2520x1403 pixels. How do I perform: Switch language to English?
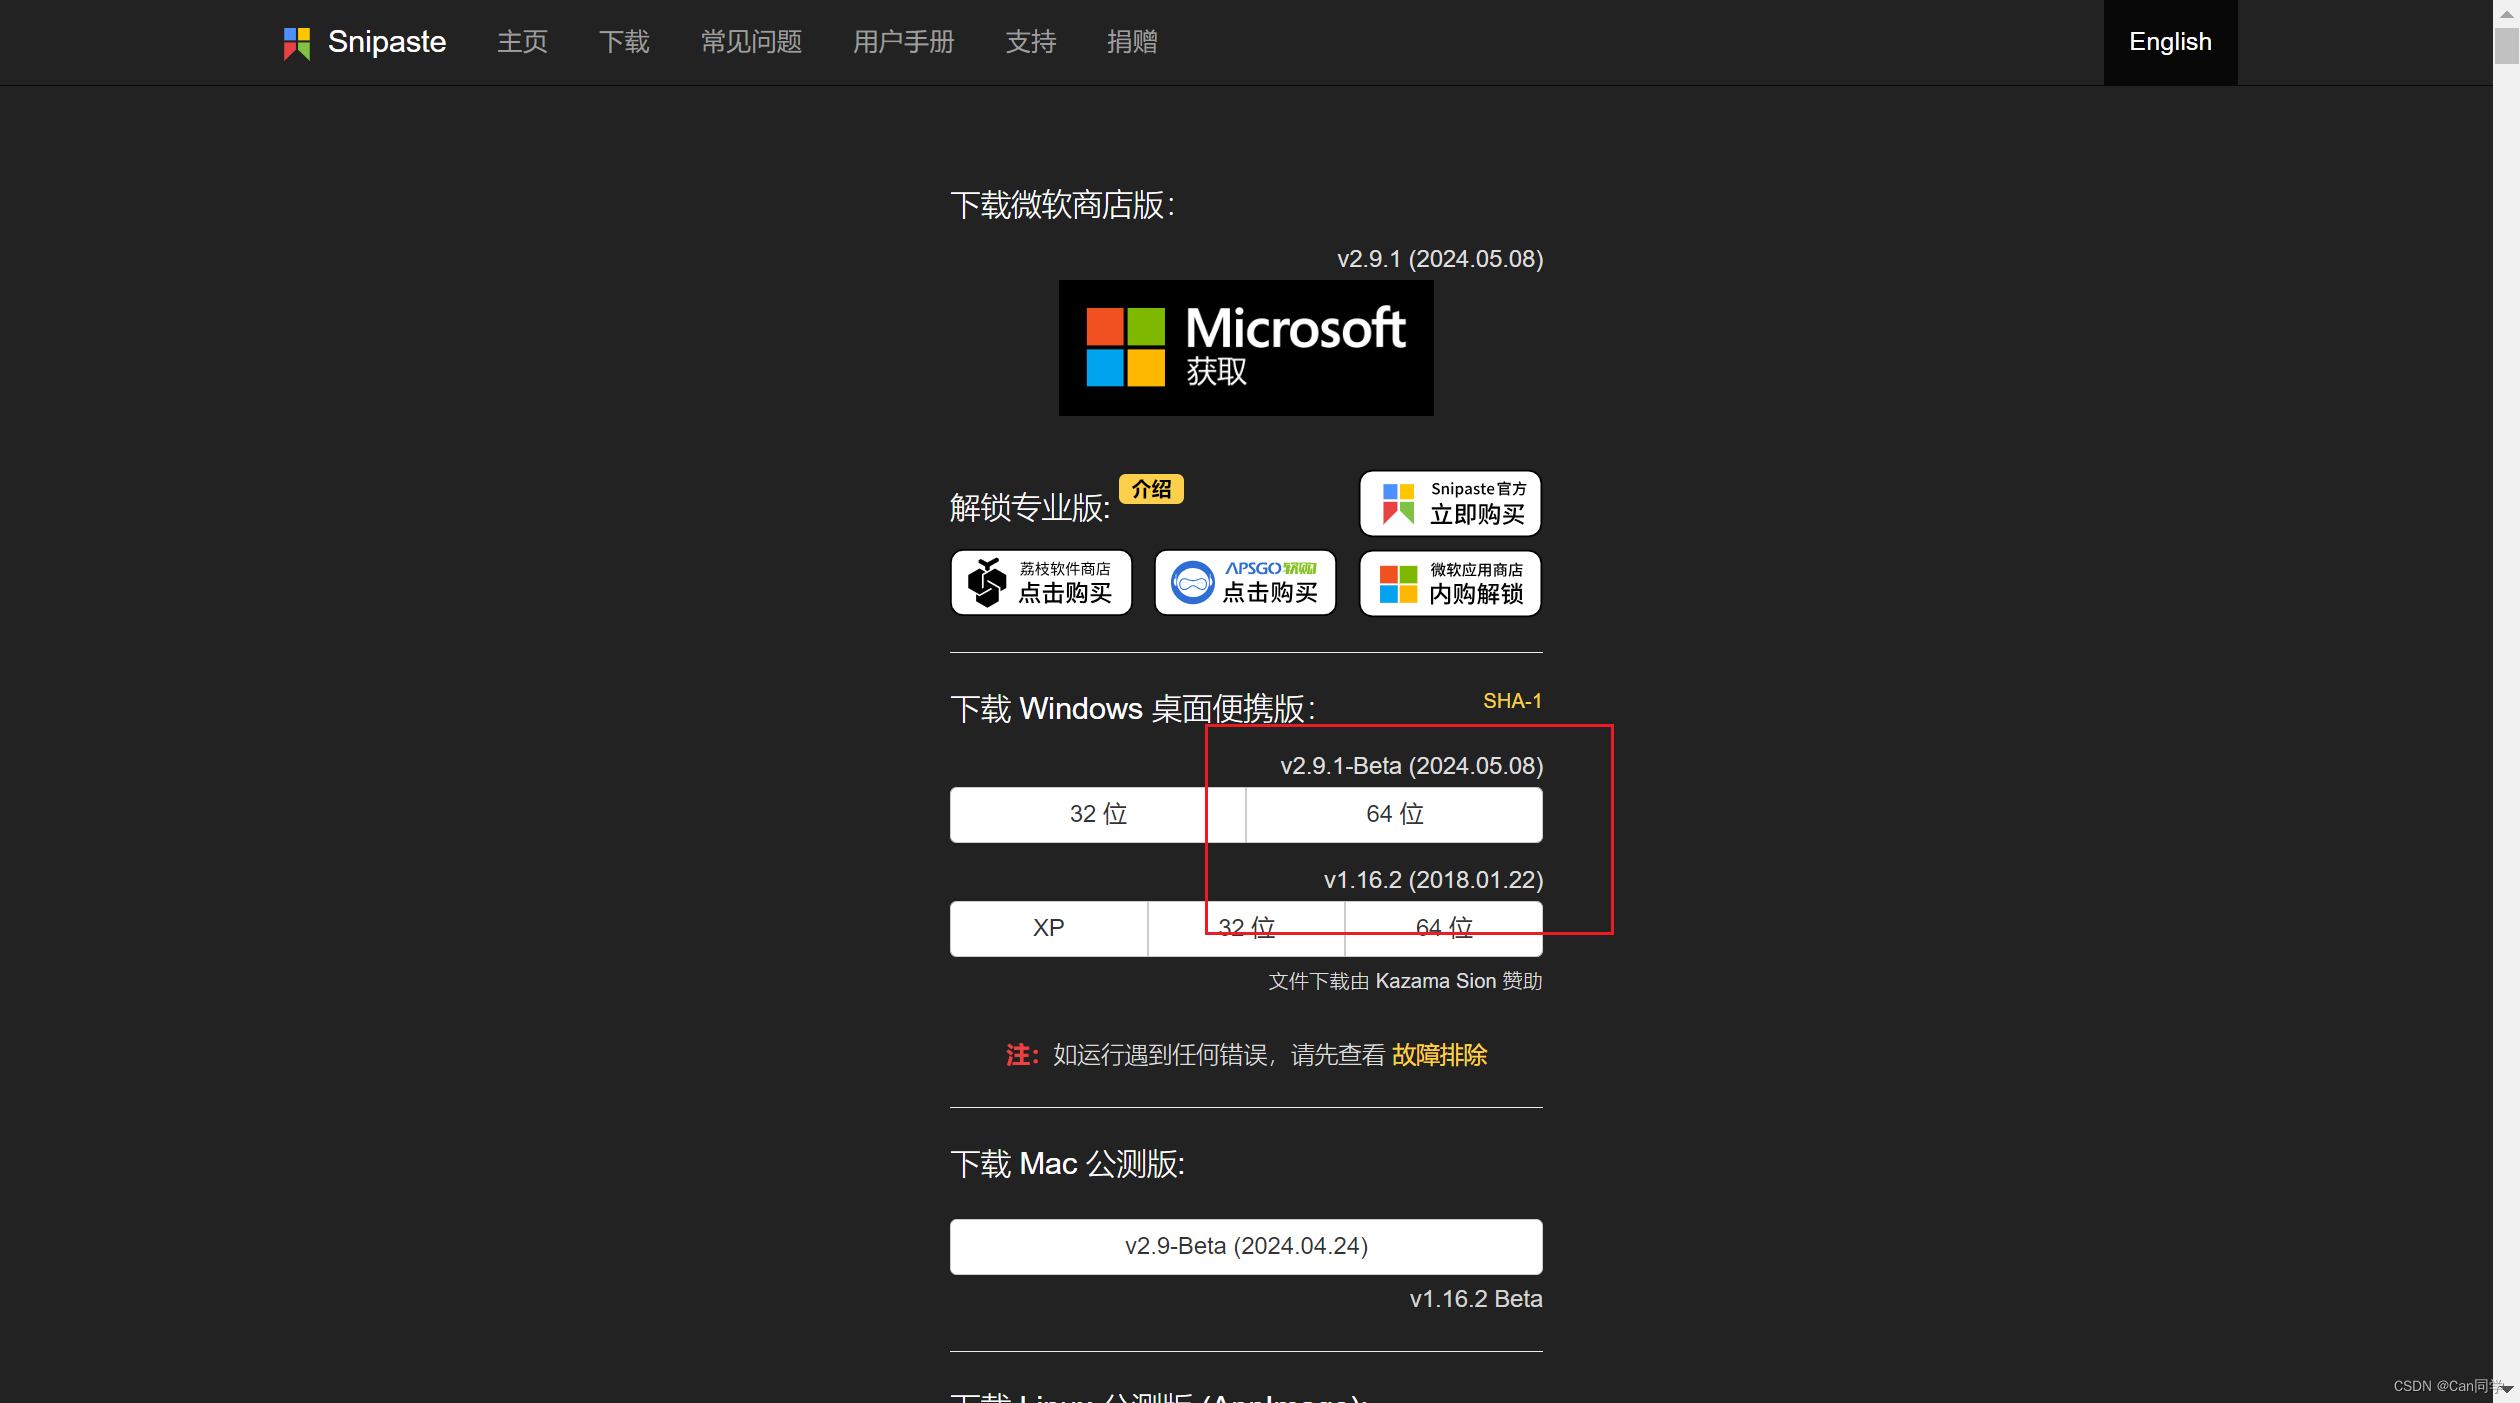click(2169, 42)
